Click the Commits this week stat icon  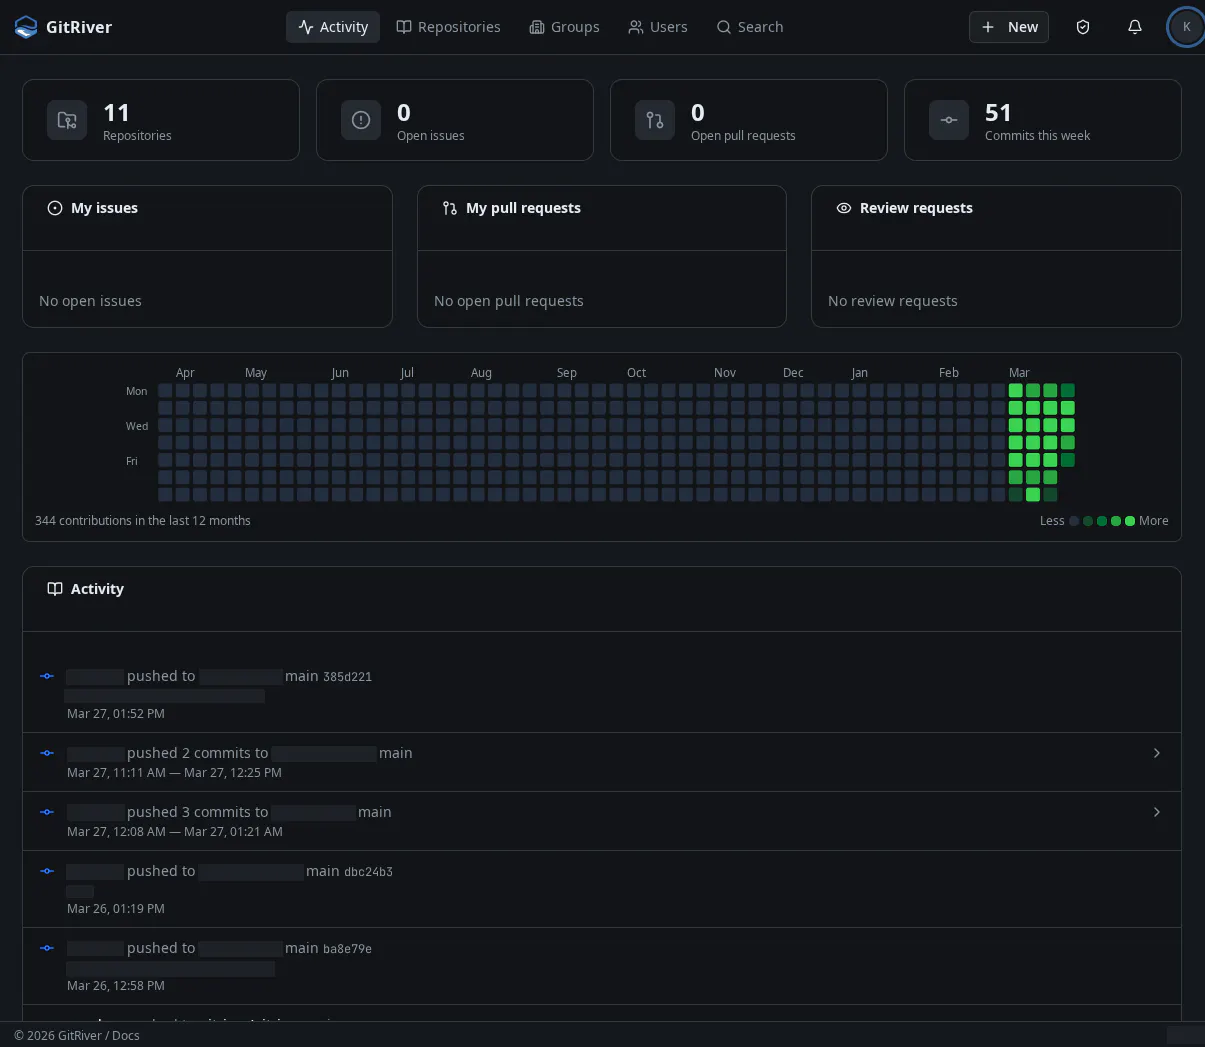[x=949, y=120]
